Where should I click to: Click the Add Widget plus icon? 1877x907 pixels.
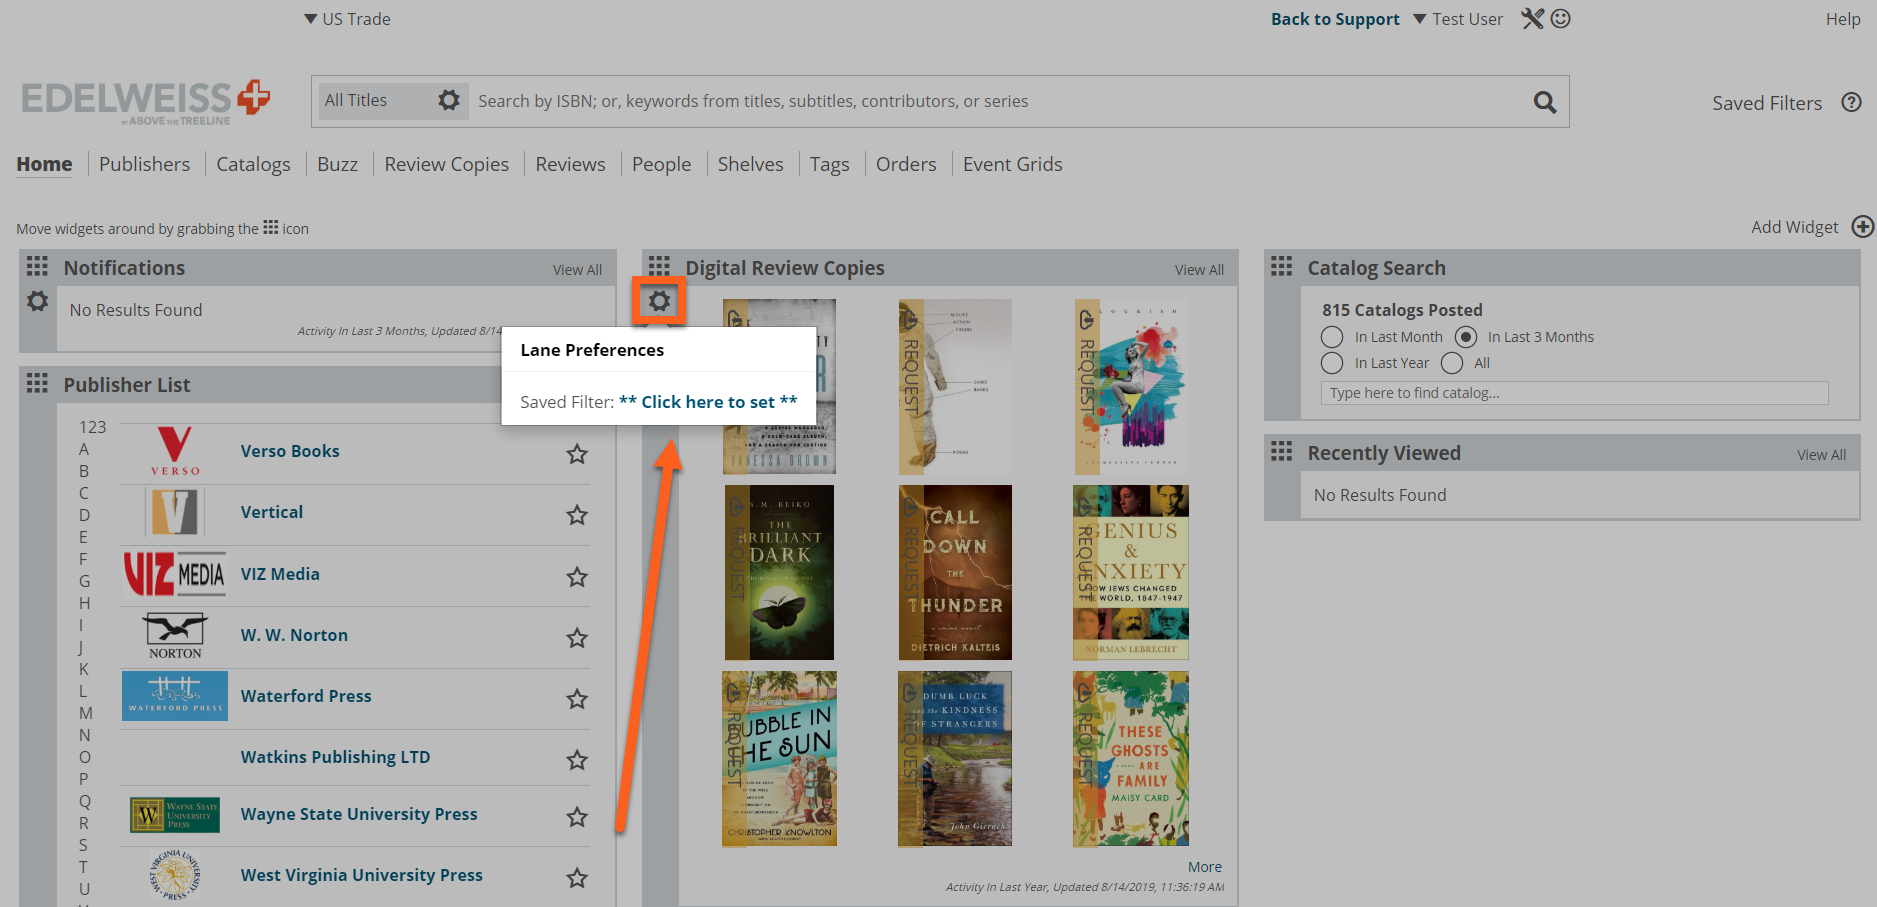pos(1862,227)
